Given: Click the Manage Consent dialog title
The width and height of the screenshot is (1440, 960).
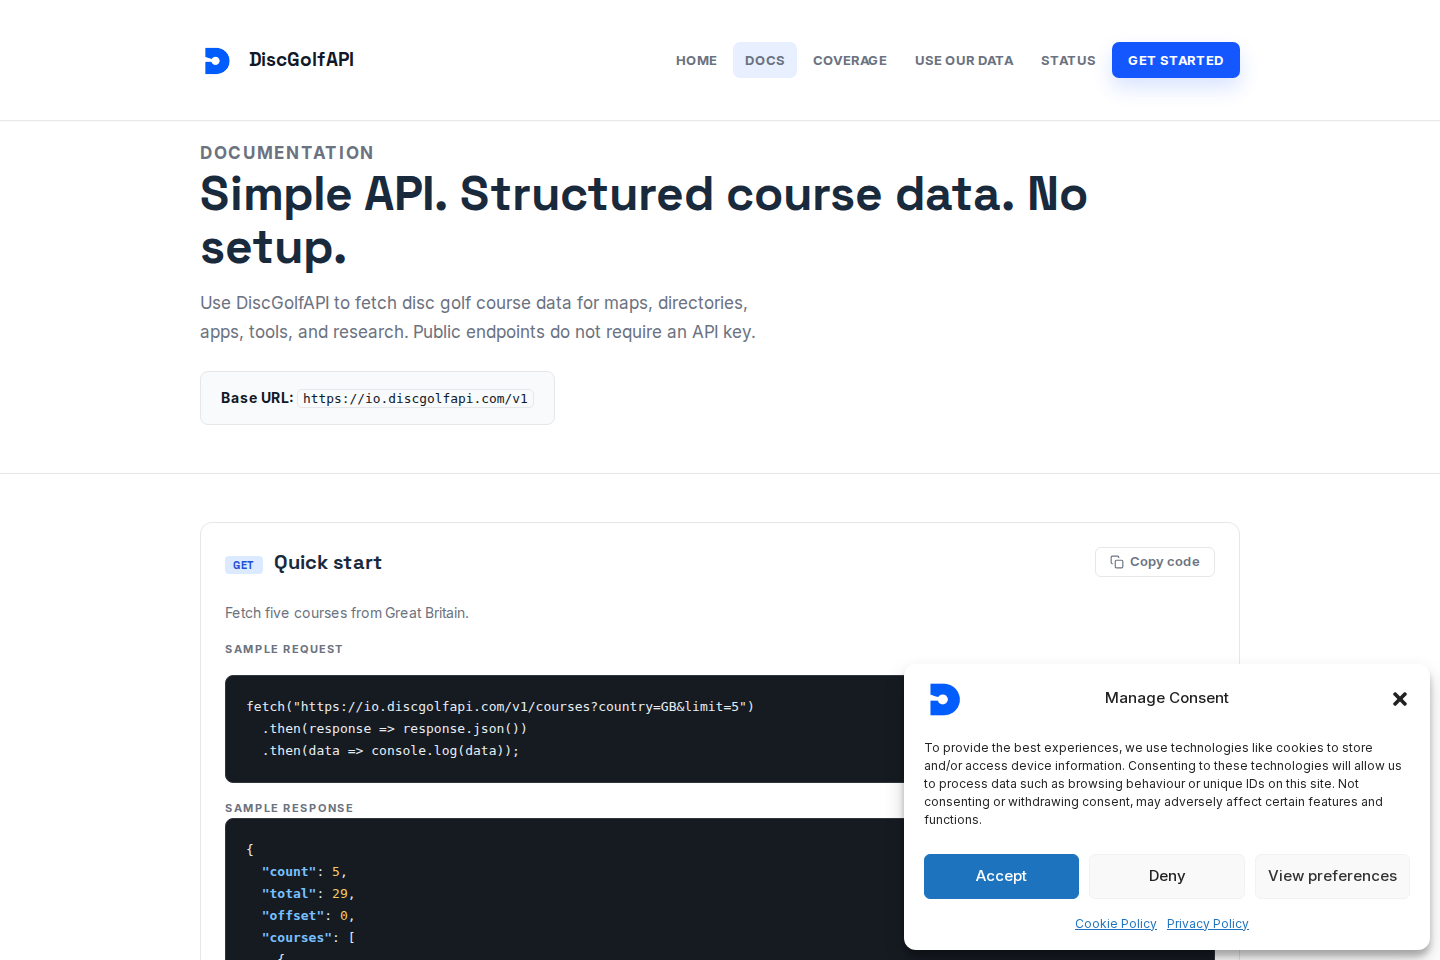Looking at the screenshot, I should tap(1167, 698).
